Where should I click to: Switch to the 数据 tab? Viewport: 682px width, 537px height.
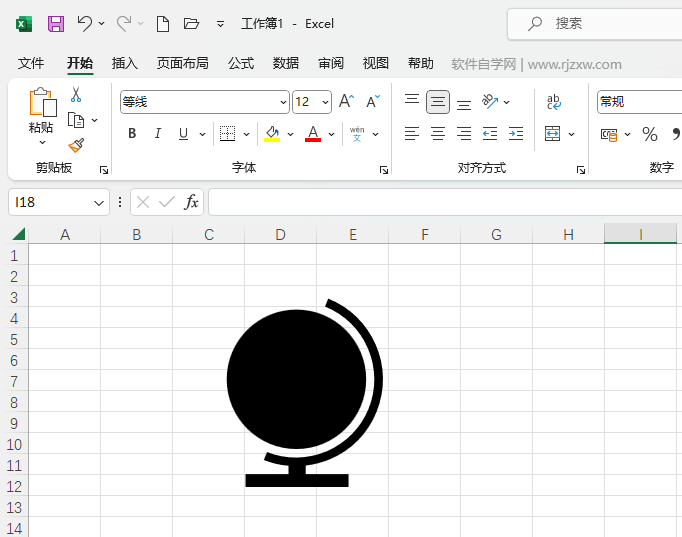286,63
